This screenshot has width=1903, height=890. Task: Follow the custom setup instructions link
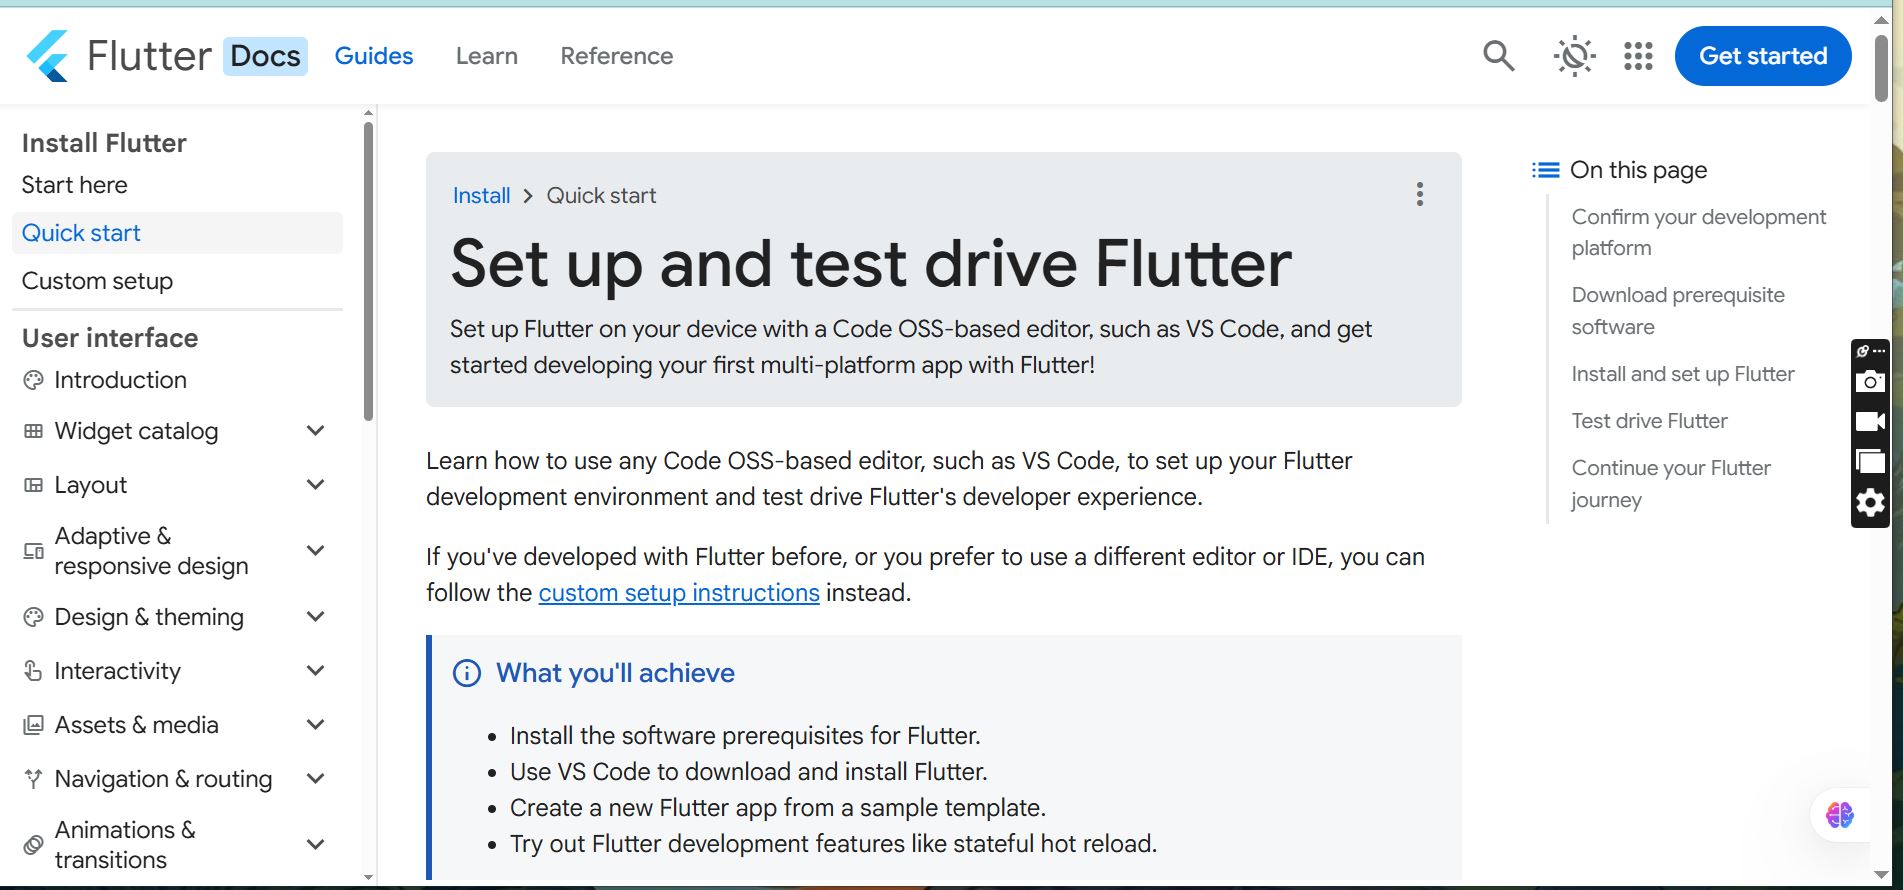click(679, 593)
